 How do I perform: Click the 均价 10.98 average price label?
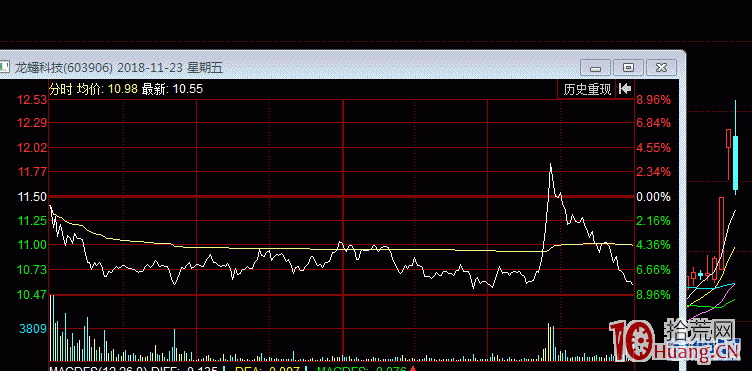point(108,89)
